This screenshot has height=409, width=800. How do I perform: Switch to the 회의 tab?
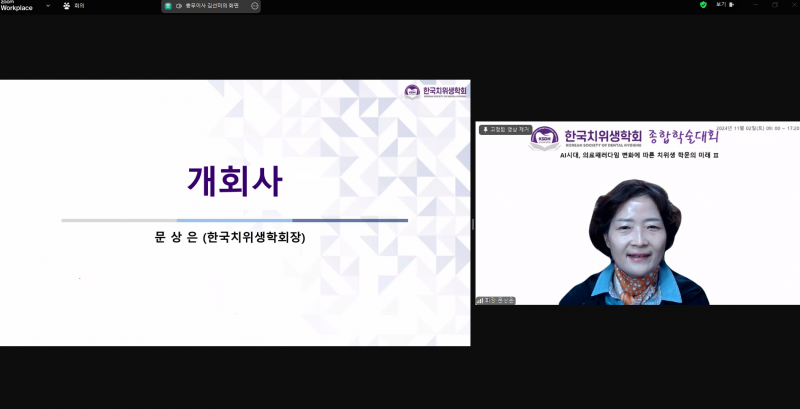(79, 5)
